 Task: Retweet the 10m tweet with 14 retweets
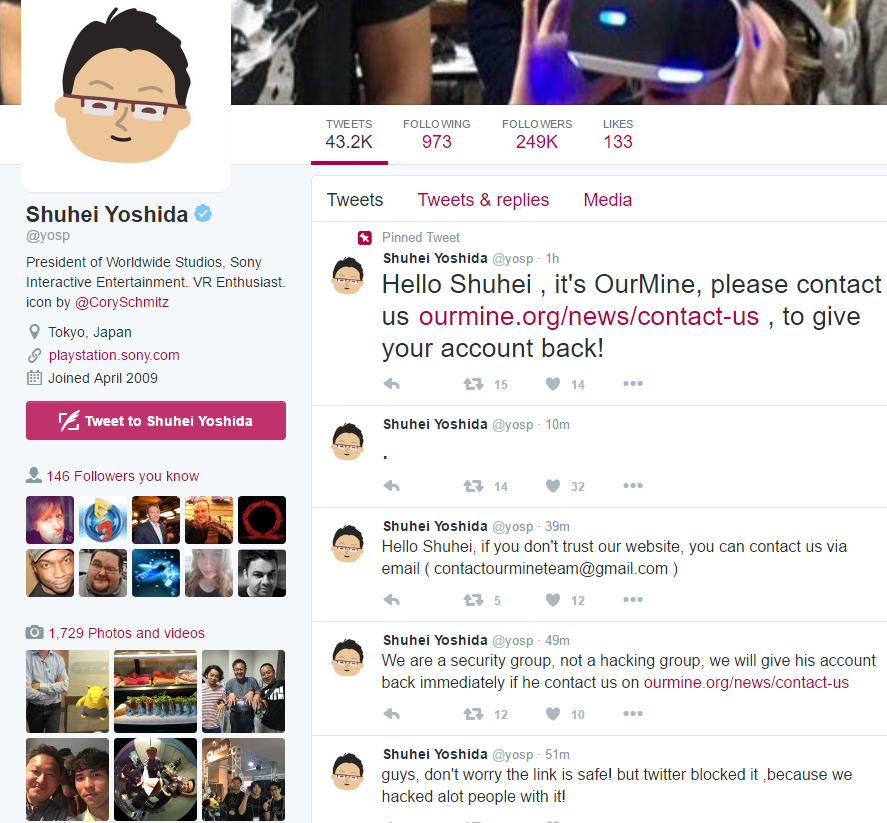473,486
